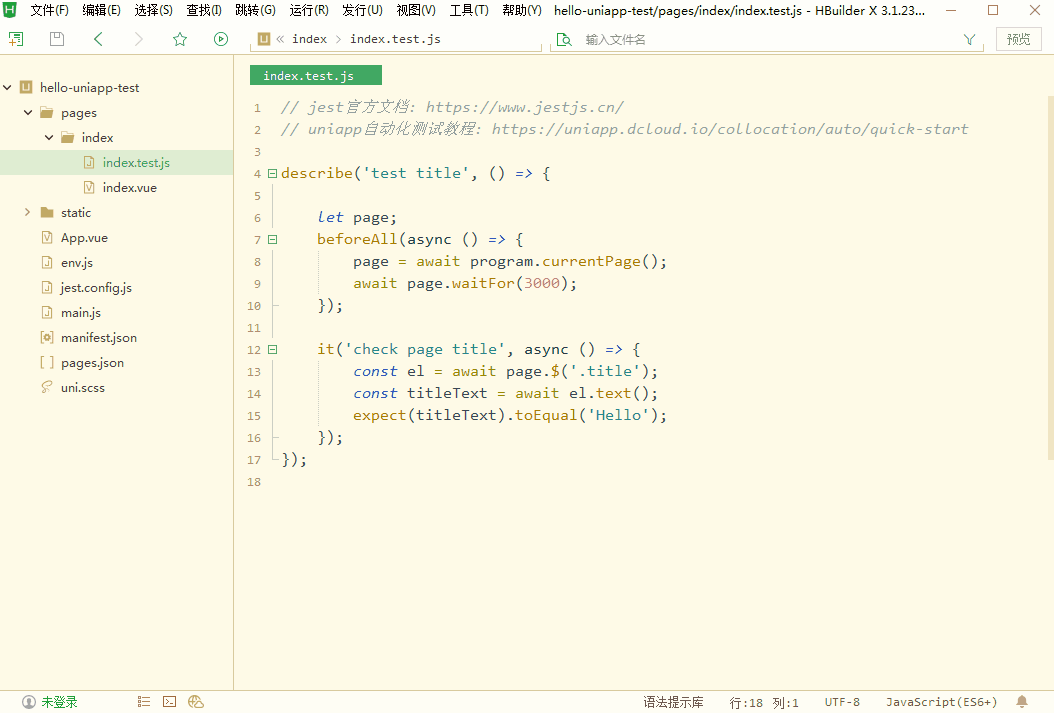Viewport: 1054px width, 713px height.
Task: Save the file with the save icon
Action: pos(57,39)
